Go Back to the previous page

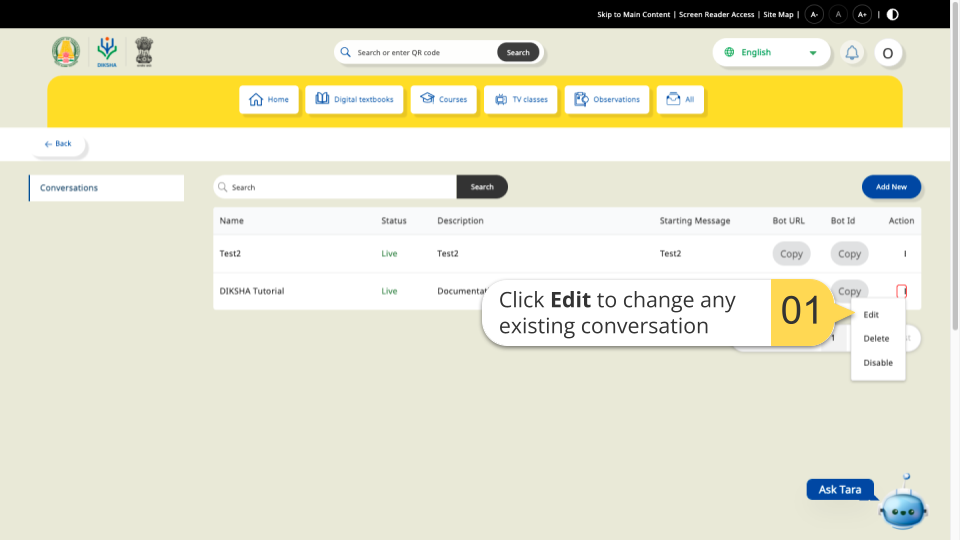pos(58,144)
